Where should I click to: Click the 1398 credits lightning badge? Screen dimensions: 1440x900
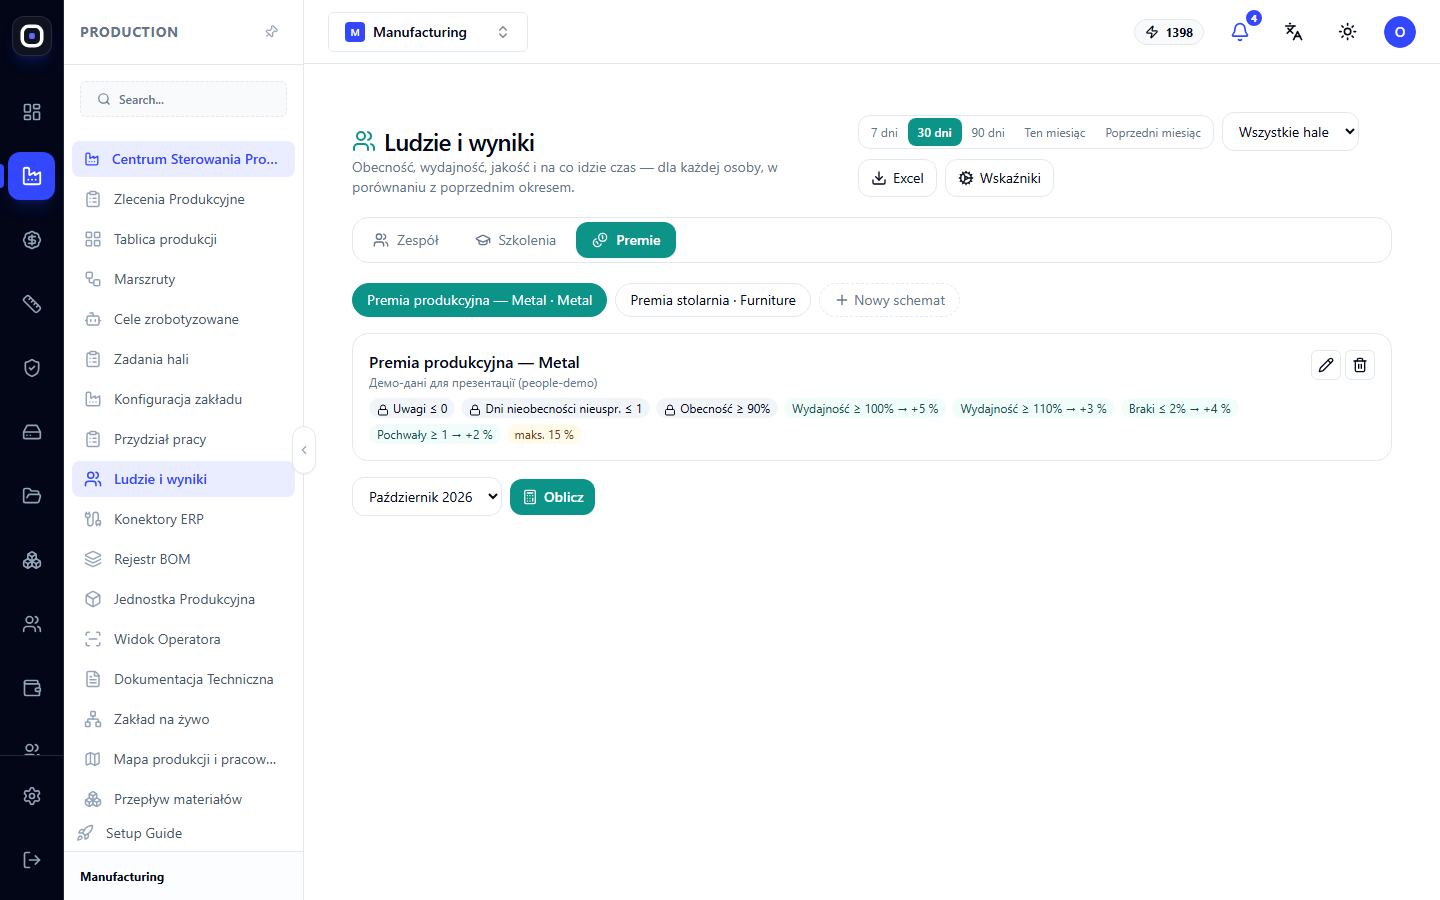click(1169, 32)
